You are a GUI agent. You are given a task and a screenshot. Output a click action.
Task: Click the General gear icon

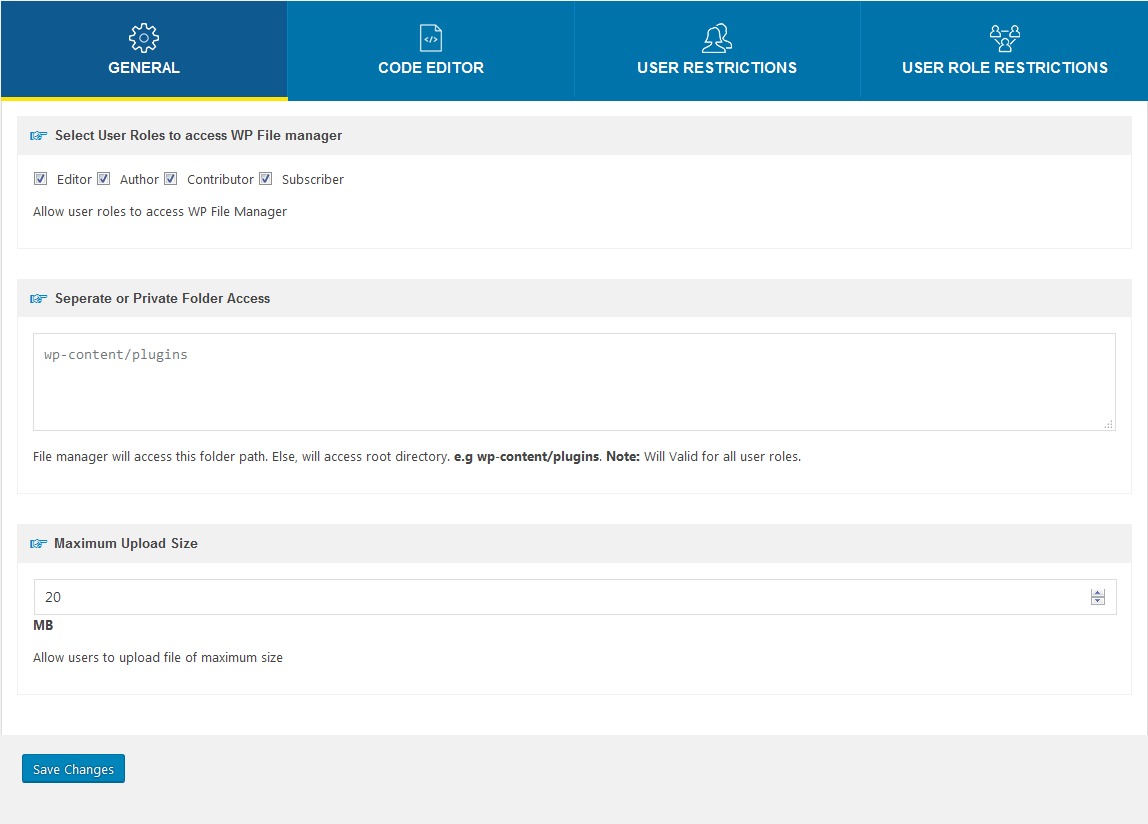(144, 38)
